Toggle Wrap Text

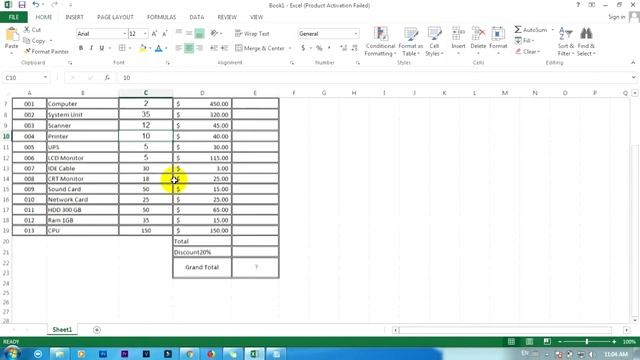[x=252, y=33]
